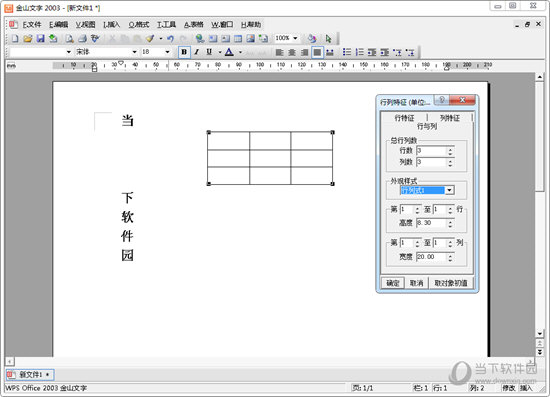Click the pointer arrow select tool icon
Screen dimensions: 550x397
click(328, 38)
